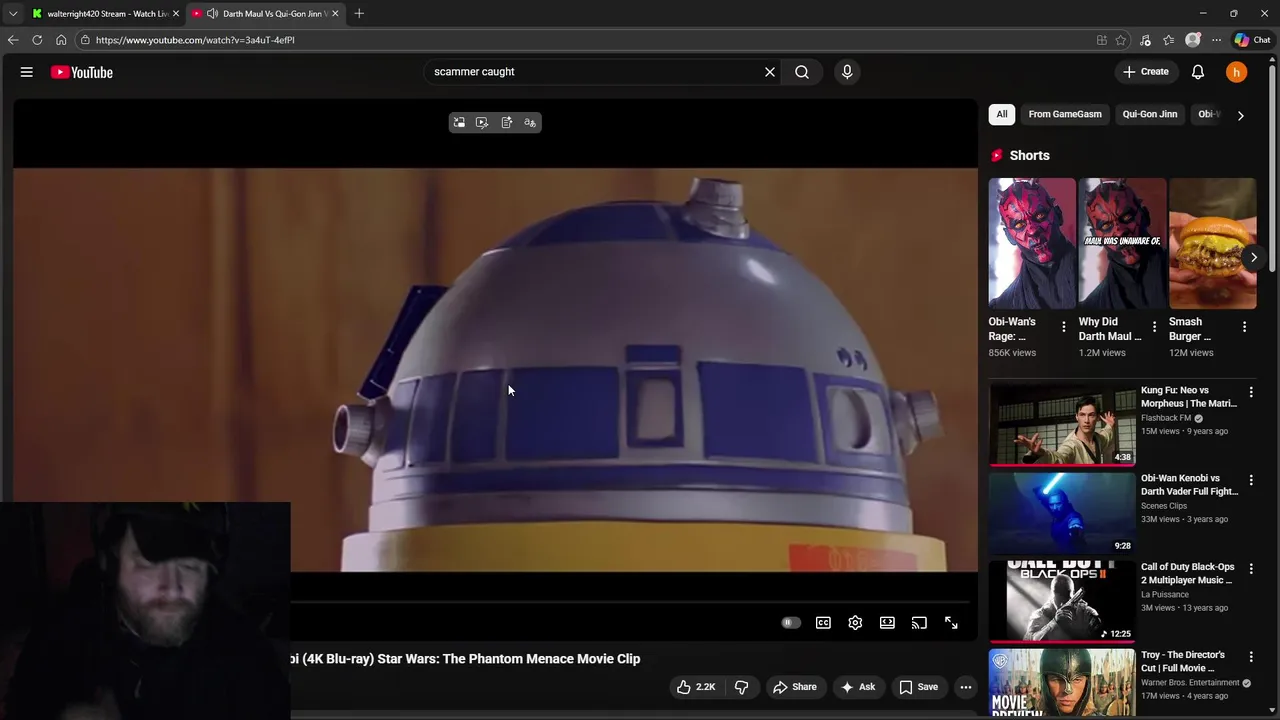Open the options menu for 'Why Did Darth Maul' Short

pos(1154,327)
